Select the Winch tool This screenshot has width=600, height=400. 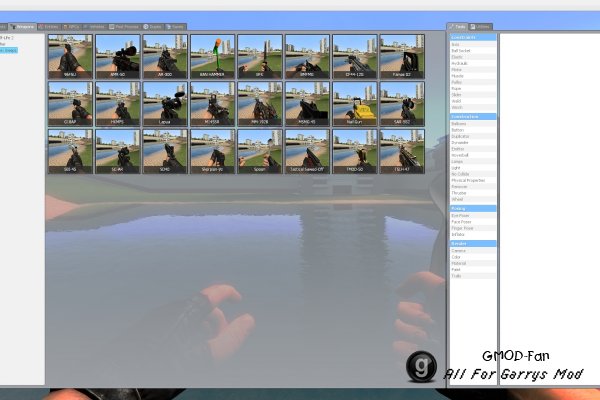pyautogui.click(x=473, y=107)
